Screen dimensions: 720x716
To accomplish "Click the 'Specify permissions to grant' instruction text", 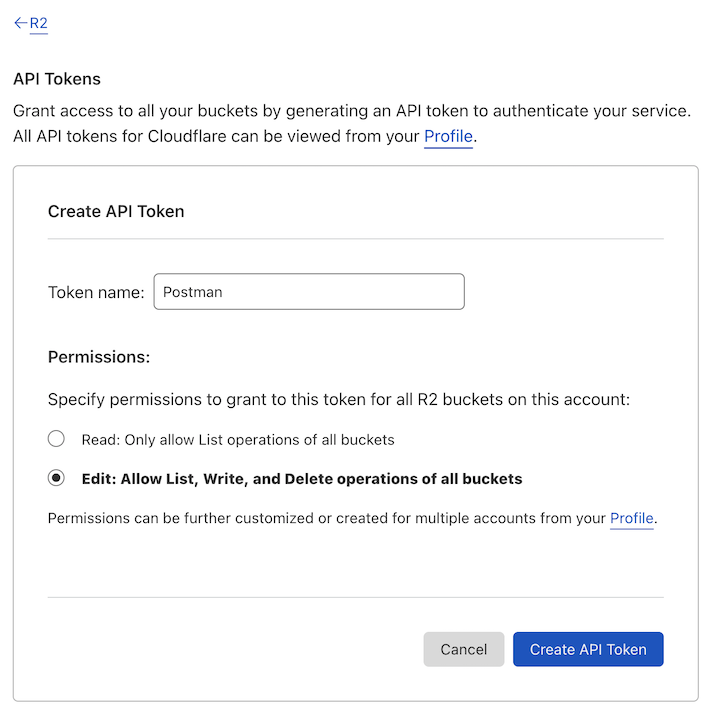I will tap(339, 400).
